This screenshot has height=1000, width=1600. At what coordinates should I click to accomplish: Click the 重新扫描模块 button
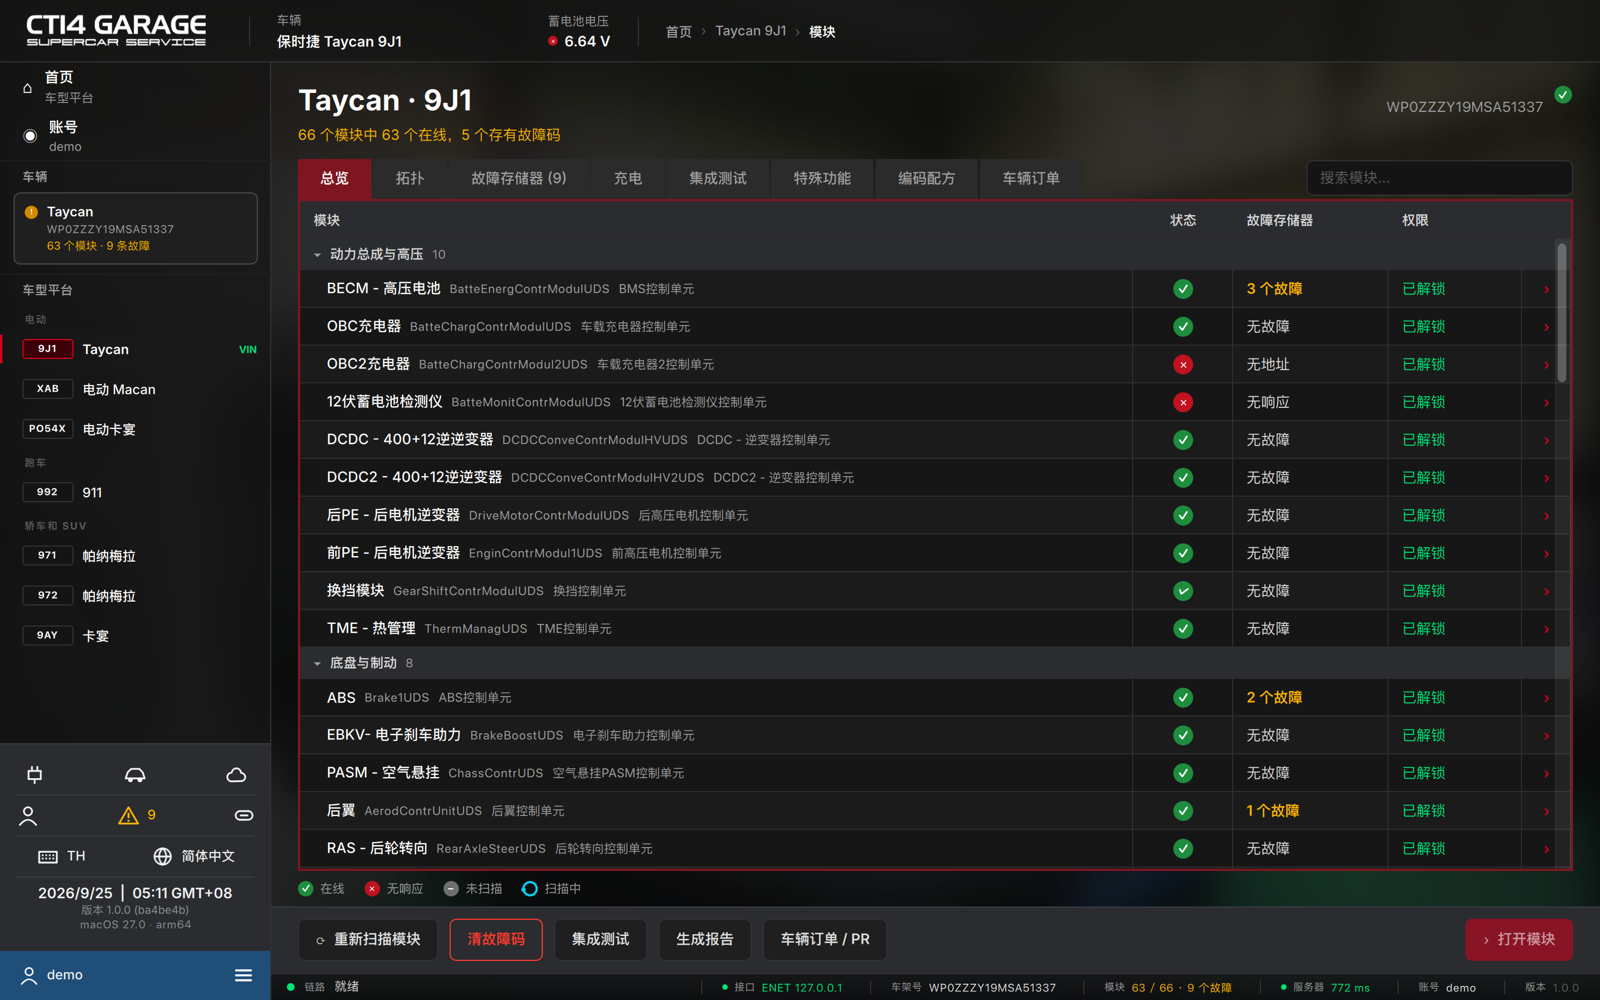pyautogui.click(x=368, y=940)
